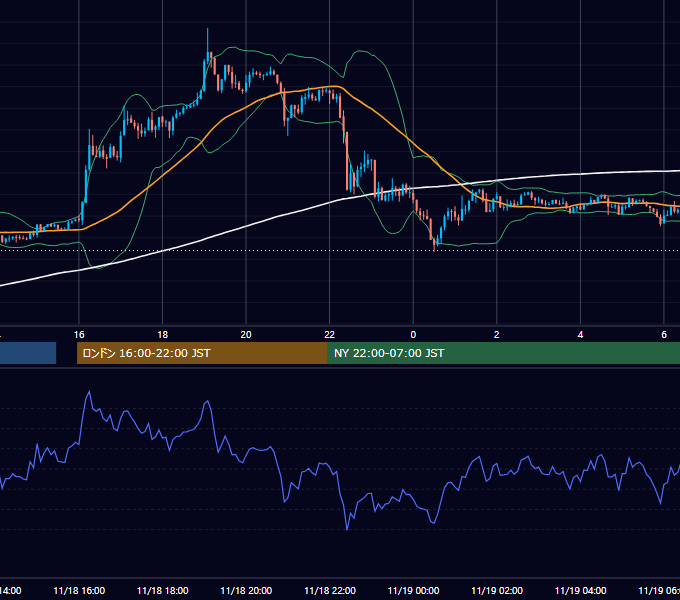This screenshot has width=680, height=600.
Task: Click the NY 22:00-07:00 JST session bar
Action: [503, 353]
